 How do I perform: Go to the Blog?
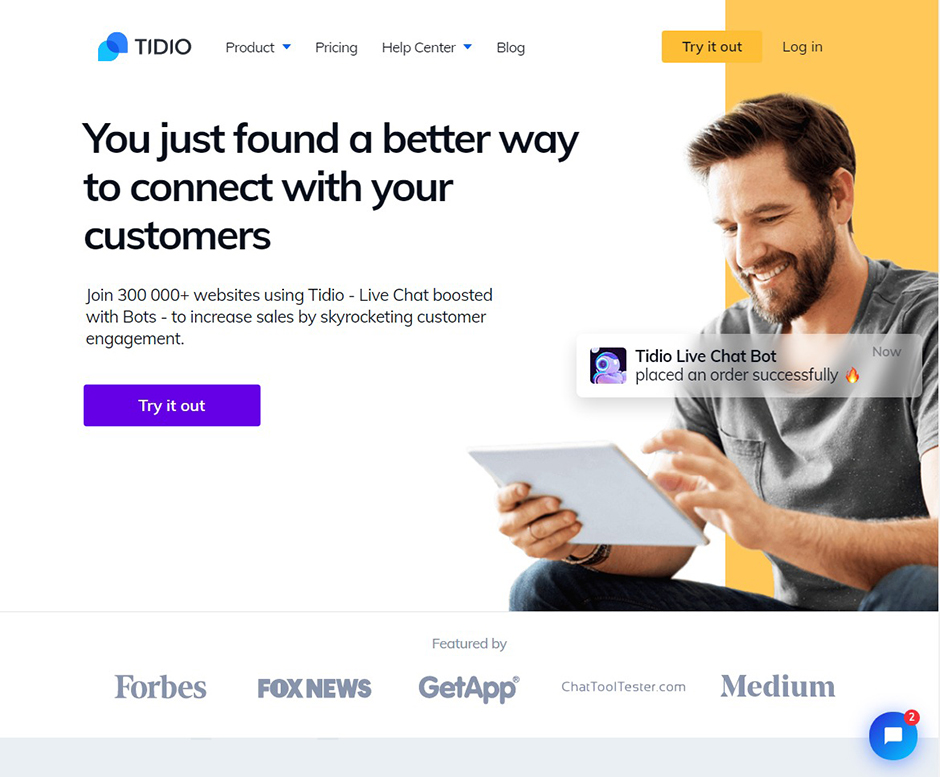(511, 47)
